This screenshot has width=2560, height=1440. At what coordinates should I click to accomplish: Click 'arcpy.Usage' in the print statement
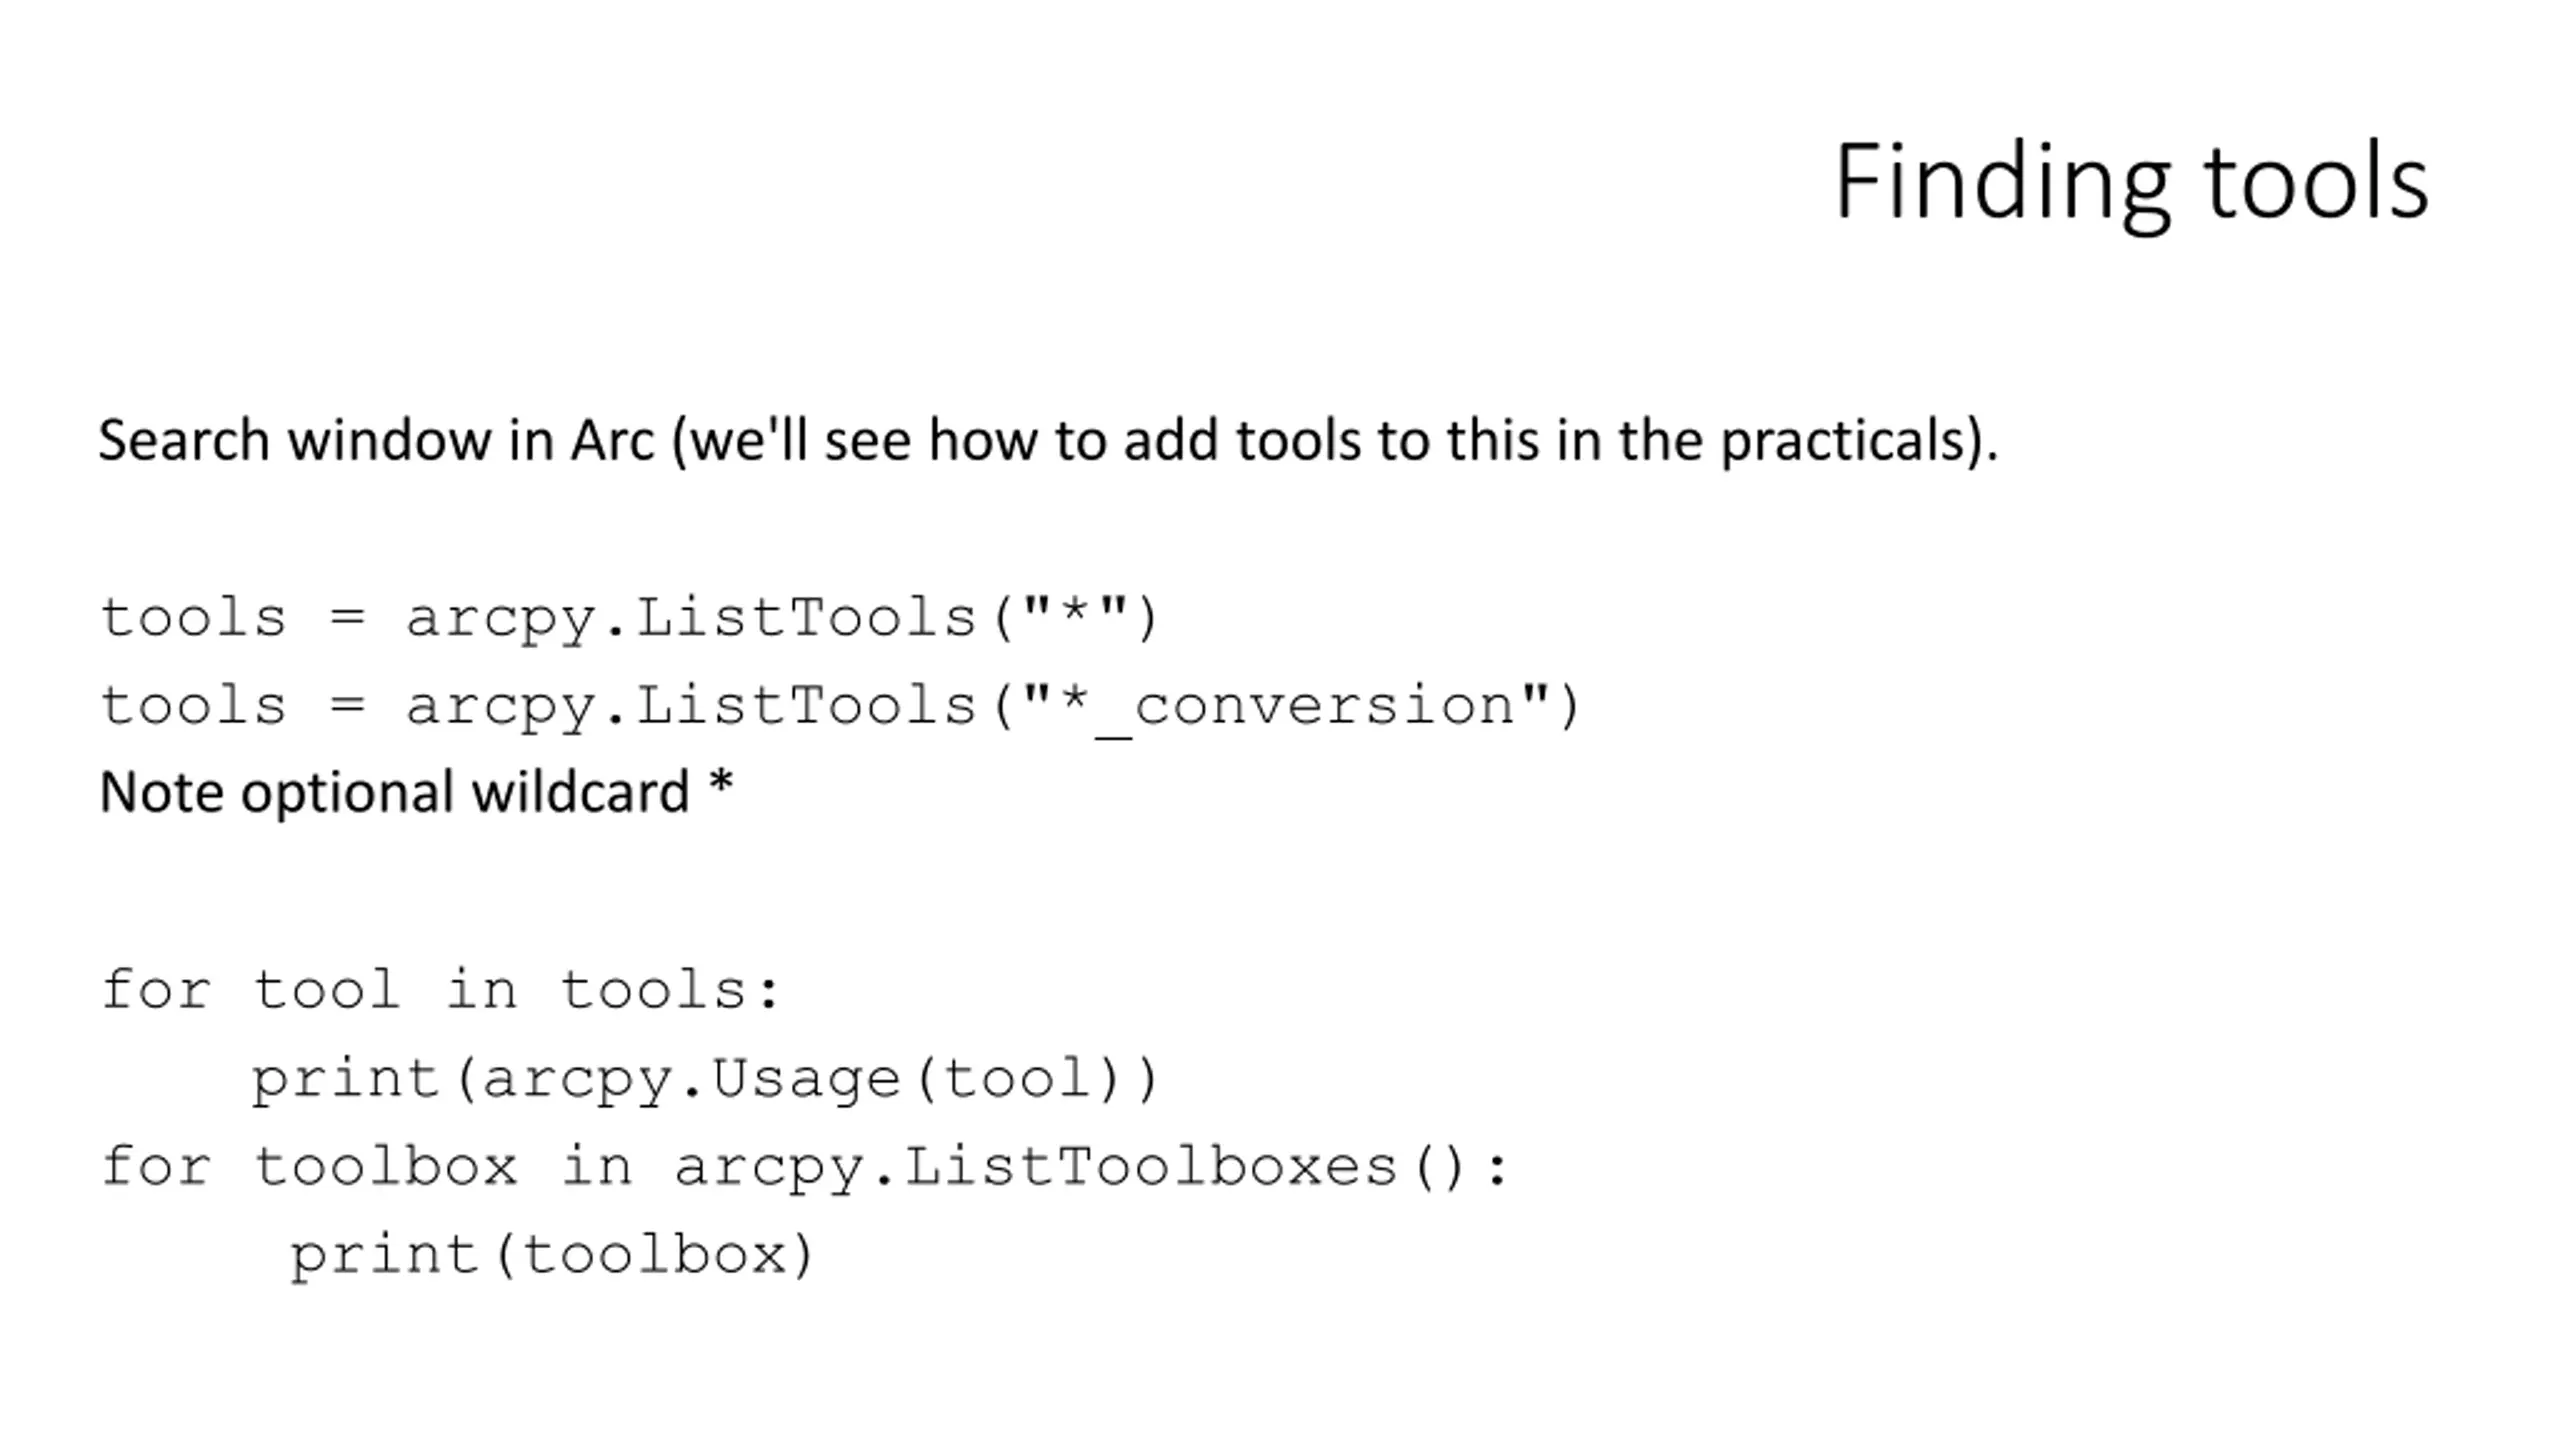(x=691, y=1080)
